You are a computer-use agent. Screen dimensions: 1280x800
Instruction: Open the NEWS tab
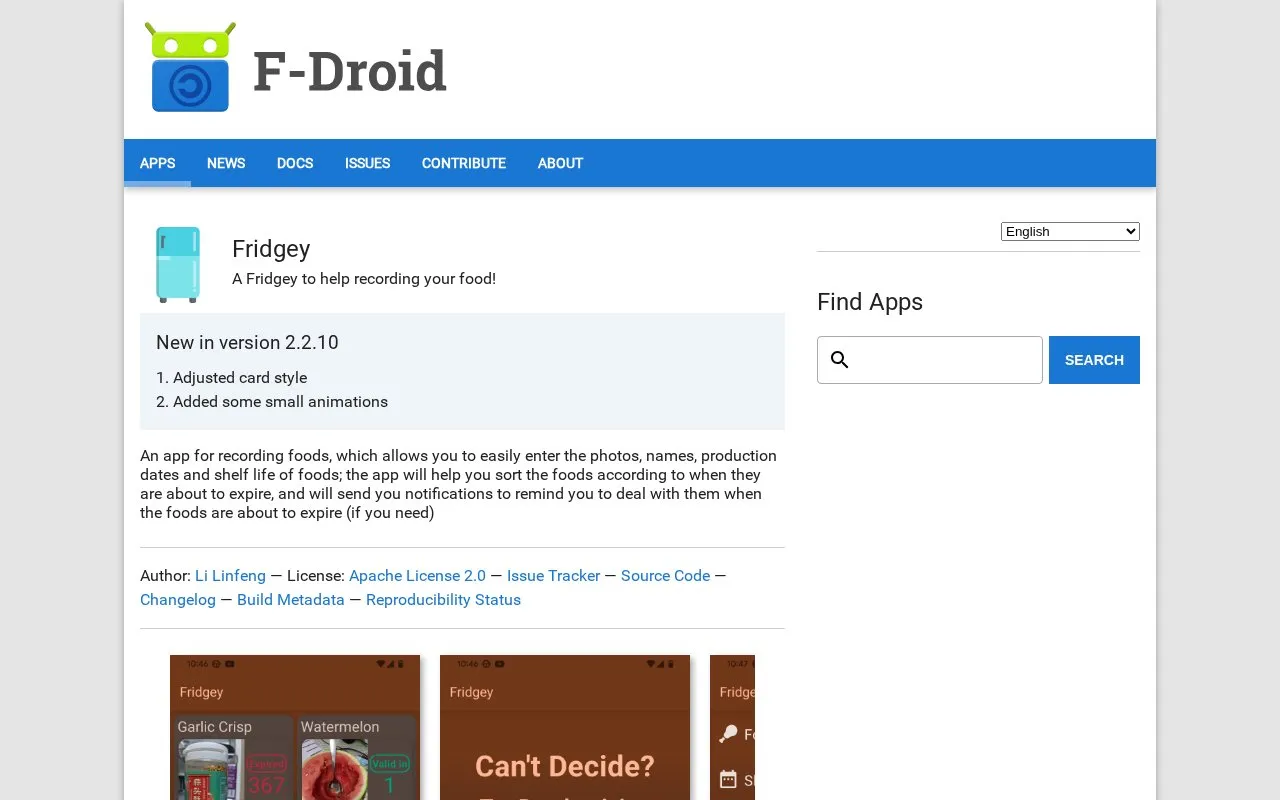coord(226,163)
